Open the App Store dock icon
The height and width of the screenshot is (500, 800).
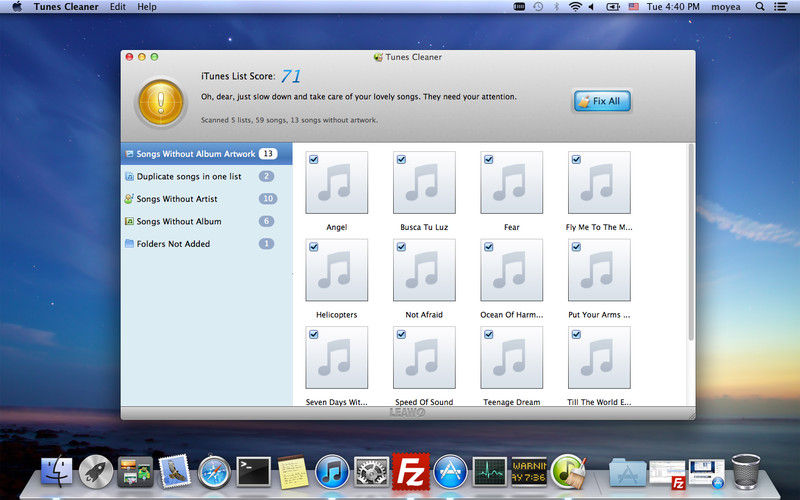pyautogui.click(x=450, y=472)
